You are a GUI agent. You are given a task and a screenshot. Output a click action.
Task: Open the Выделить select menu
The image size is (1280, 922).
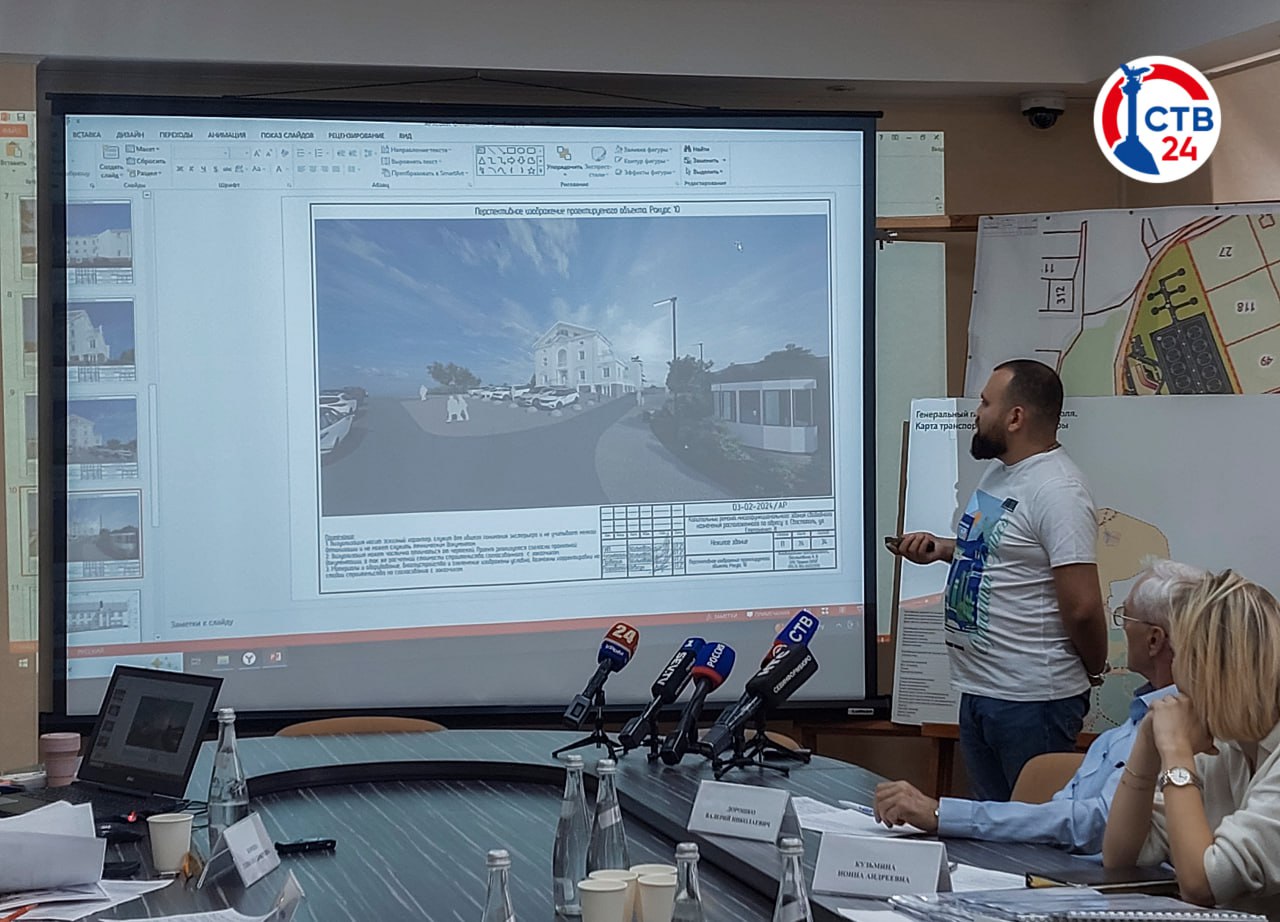[x=702, y=172]
